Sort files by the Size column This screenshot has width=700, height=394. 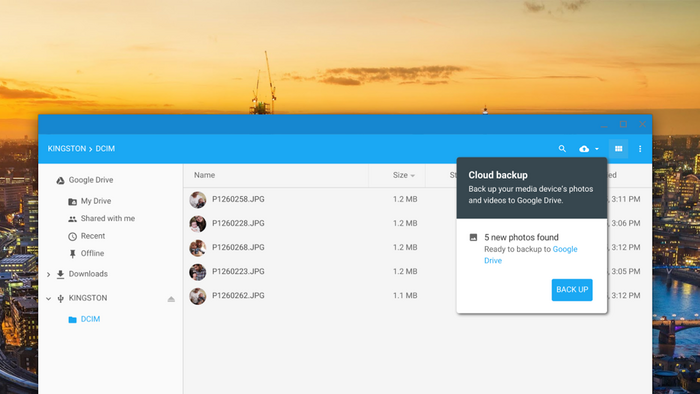pyautogui.click(x=404, y=175)
